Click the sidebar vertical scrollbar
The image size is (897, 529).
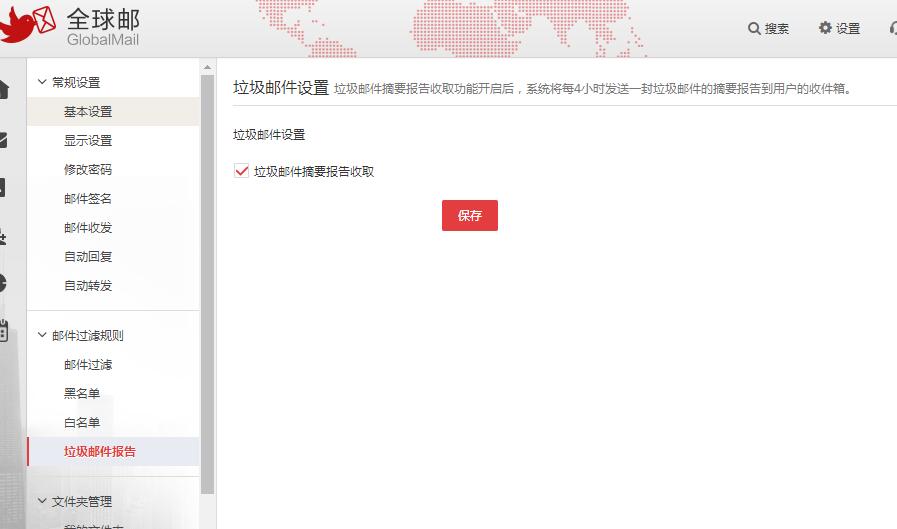pos(208,280)
